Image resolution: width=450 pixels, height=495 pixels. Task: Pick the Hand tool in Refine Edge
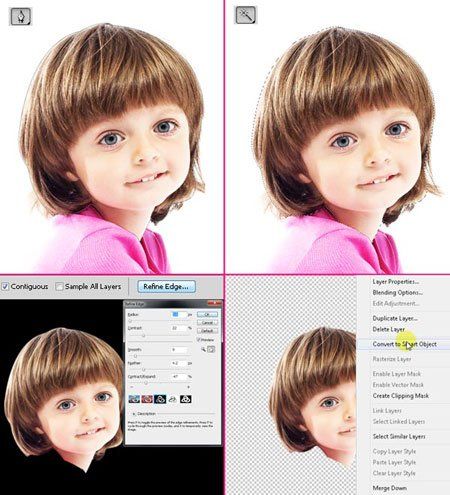pos(211,349)
